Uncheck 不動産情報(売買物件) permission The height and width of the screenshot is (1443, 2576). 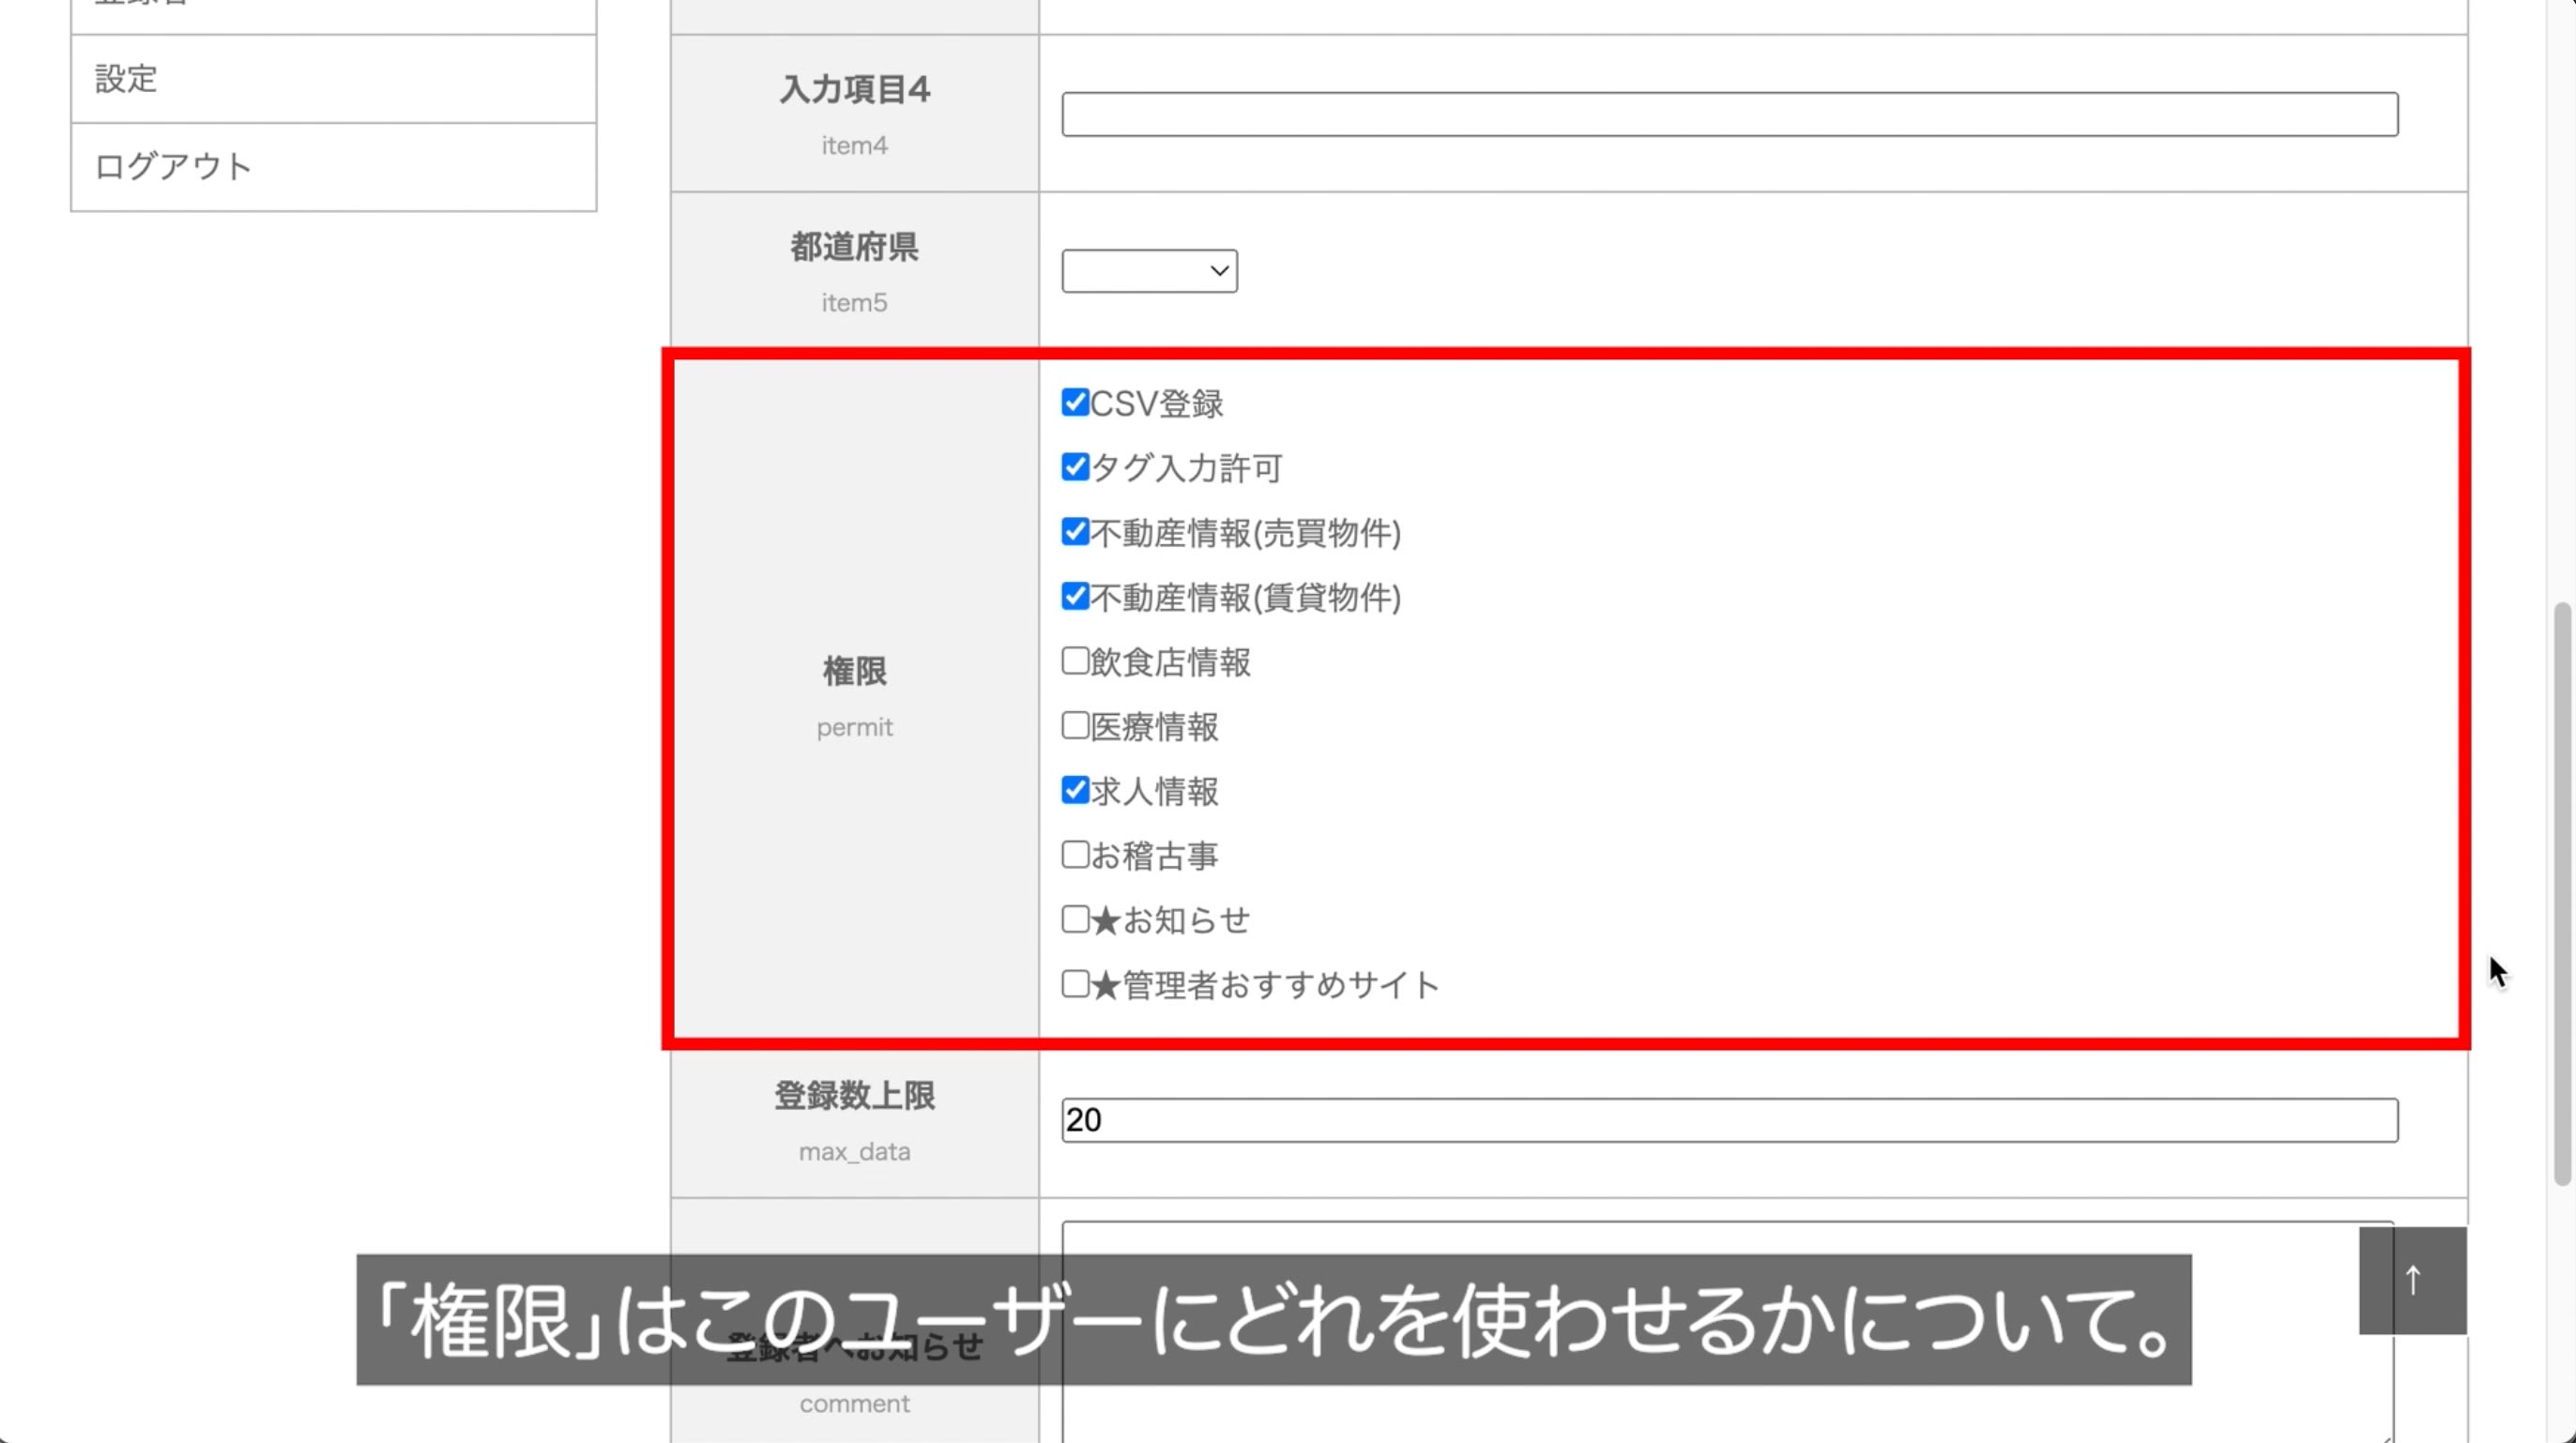1075,532
